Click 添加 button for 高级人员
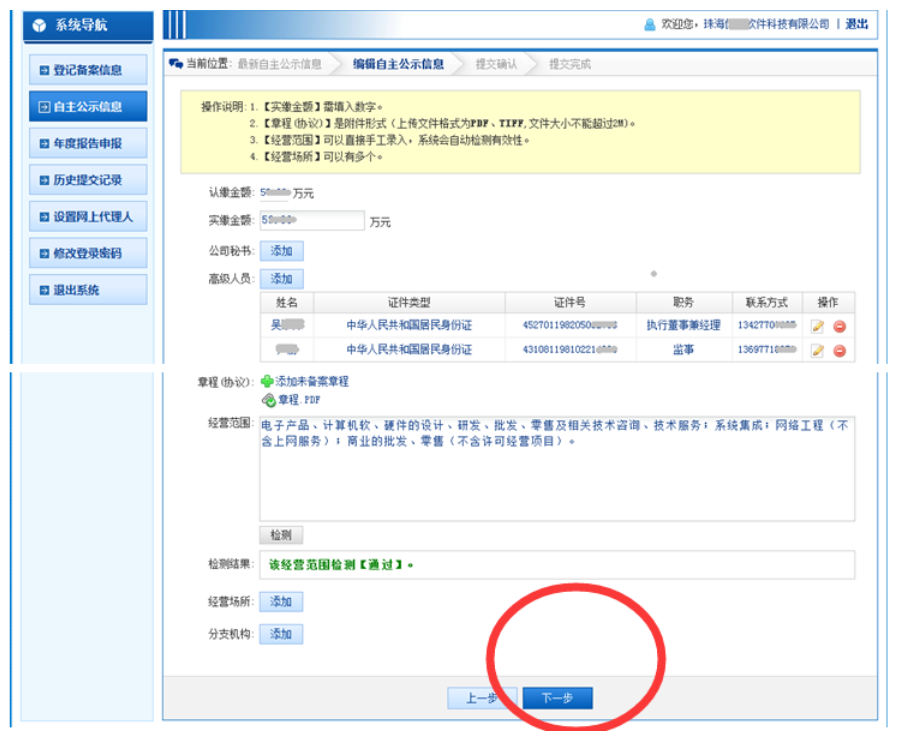The width and height of the screenshot is (898, 740). (x=281, y=279)
